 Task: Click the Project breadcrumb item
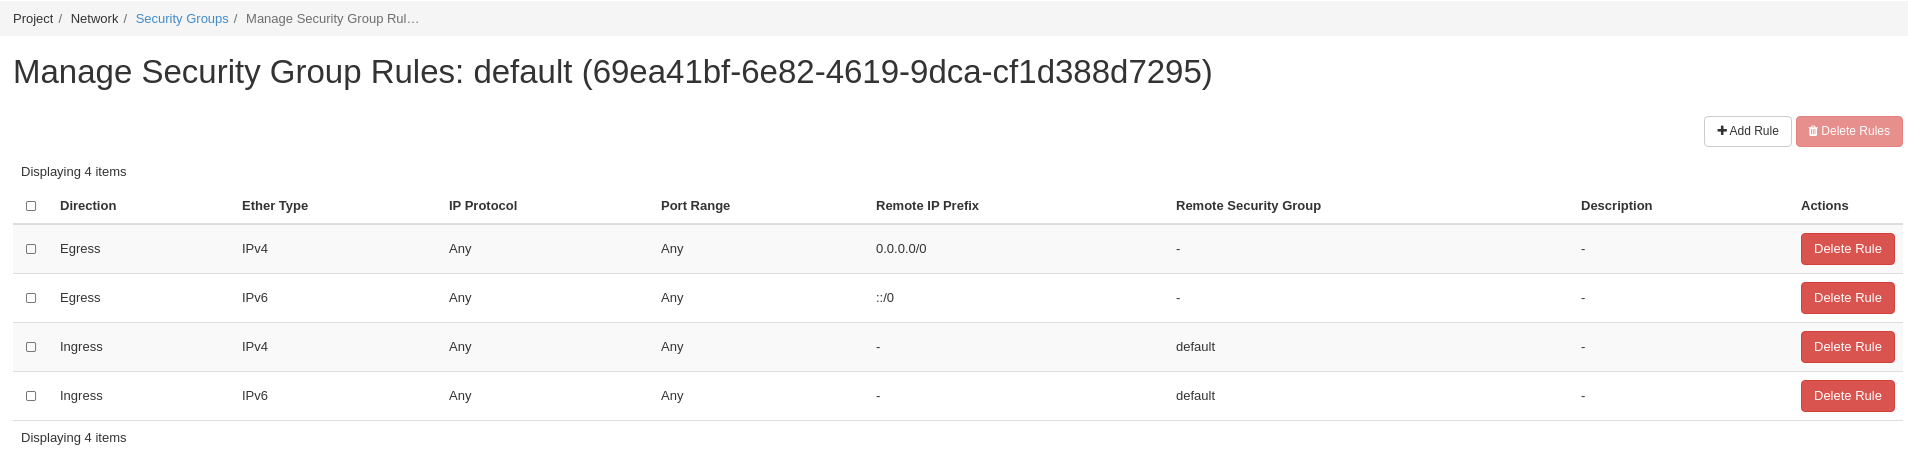click(33, 19)
